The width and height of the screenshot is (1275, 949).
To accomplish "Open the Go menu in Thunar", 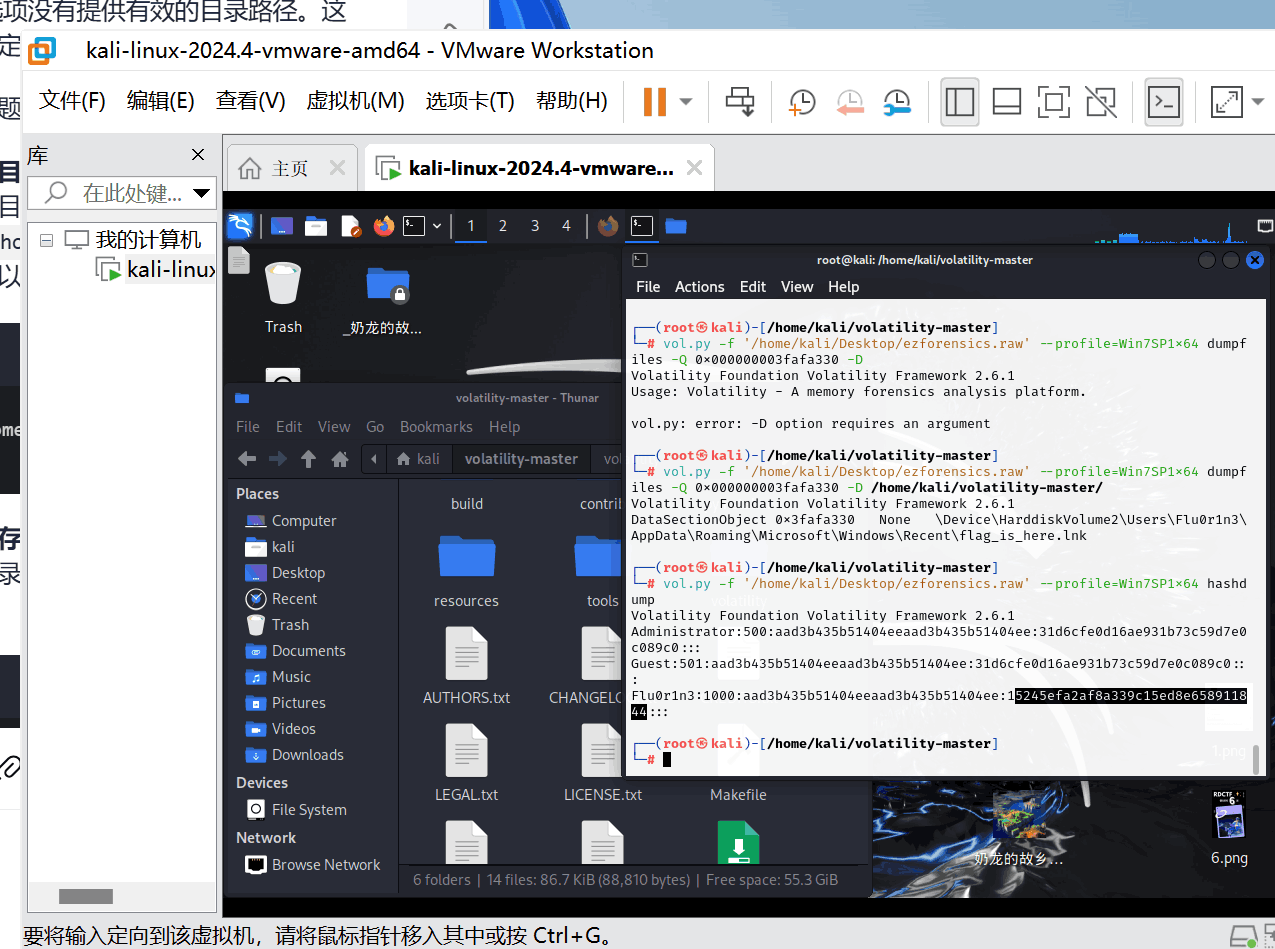I will [x=375, y=427].
